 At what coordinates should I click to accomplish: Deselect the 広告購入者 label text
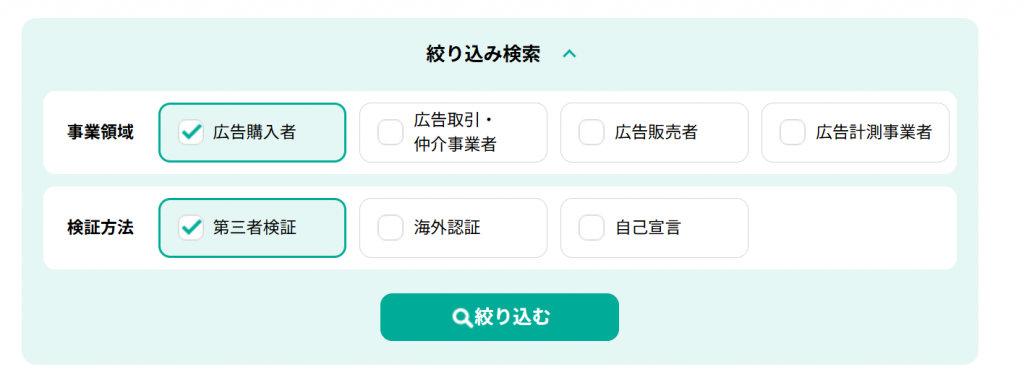tap(255, 133)
